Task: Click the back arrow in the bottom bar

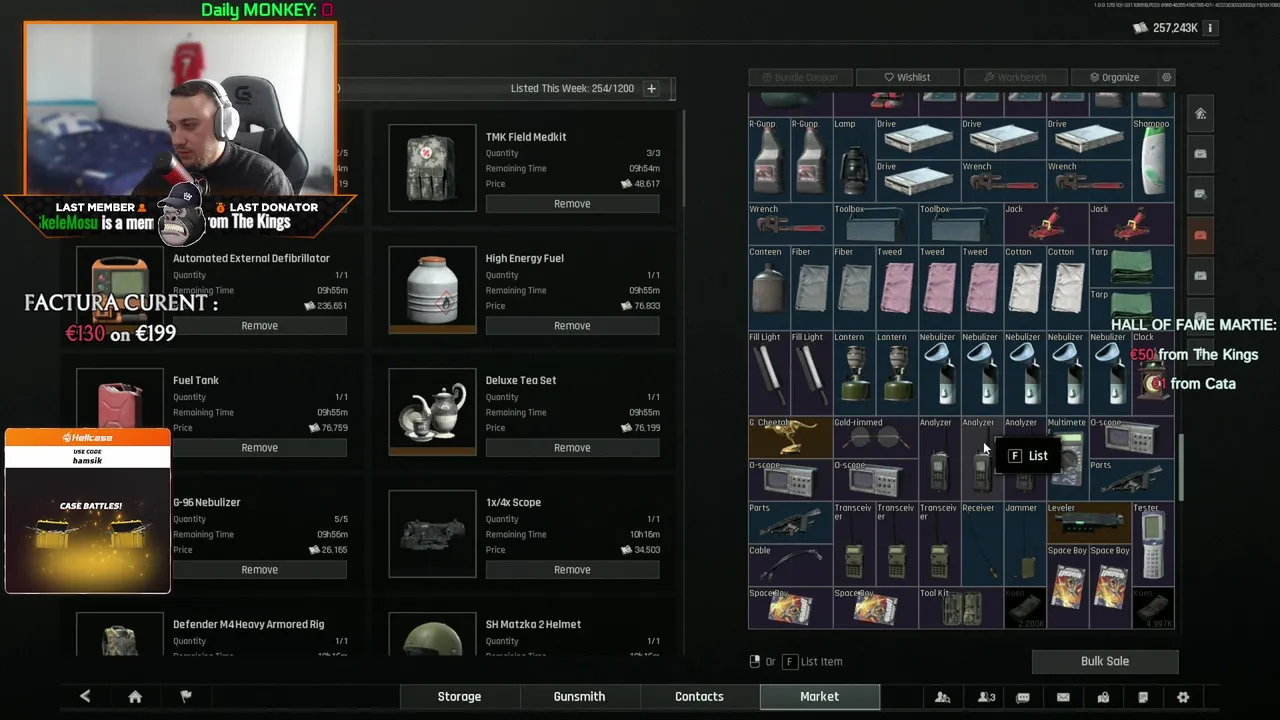Action: (85, 697)
